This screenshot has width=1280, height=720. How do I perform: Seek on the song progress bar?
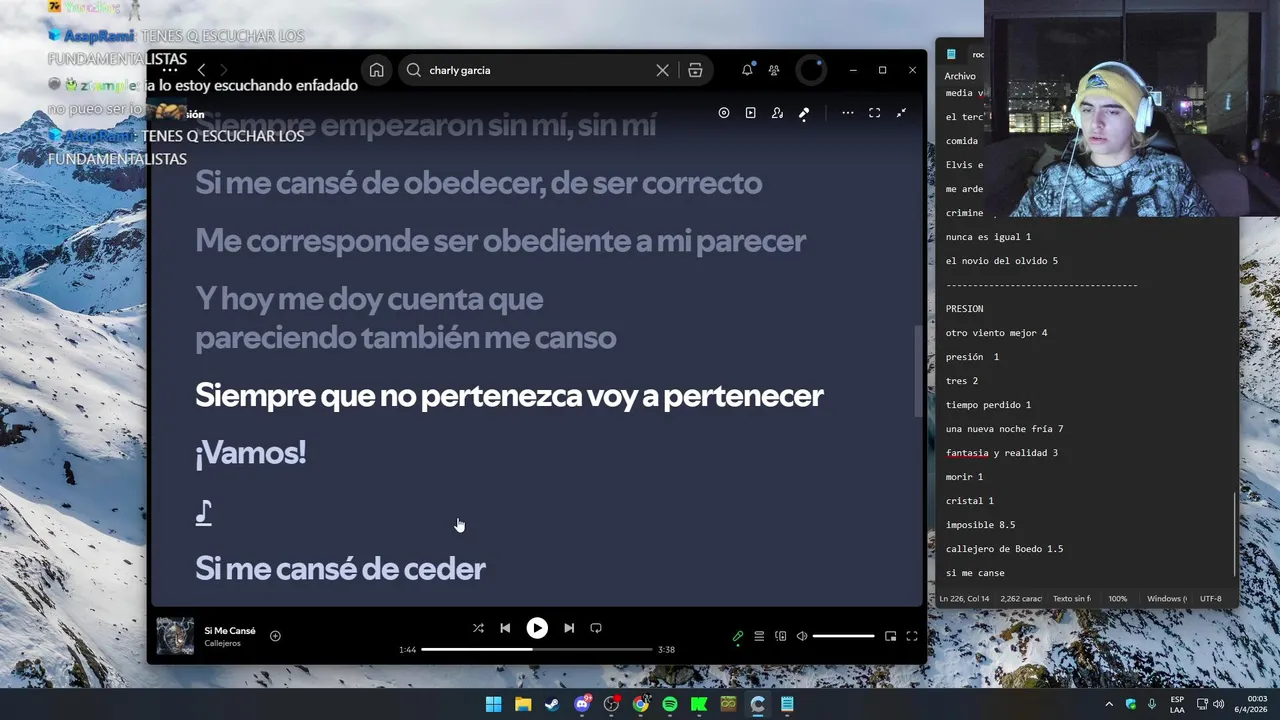coord(536,649)
